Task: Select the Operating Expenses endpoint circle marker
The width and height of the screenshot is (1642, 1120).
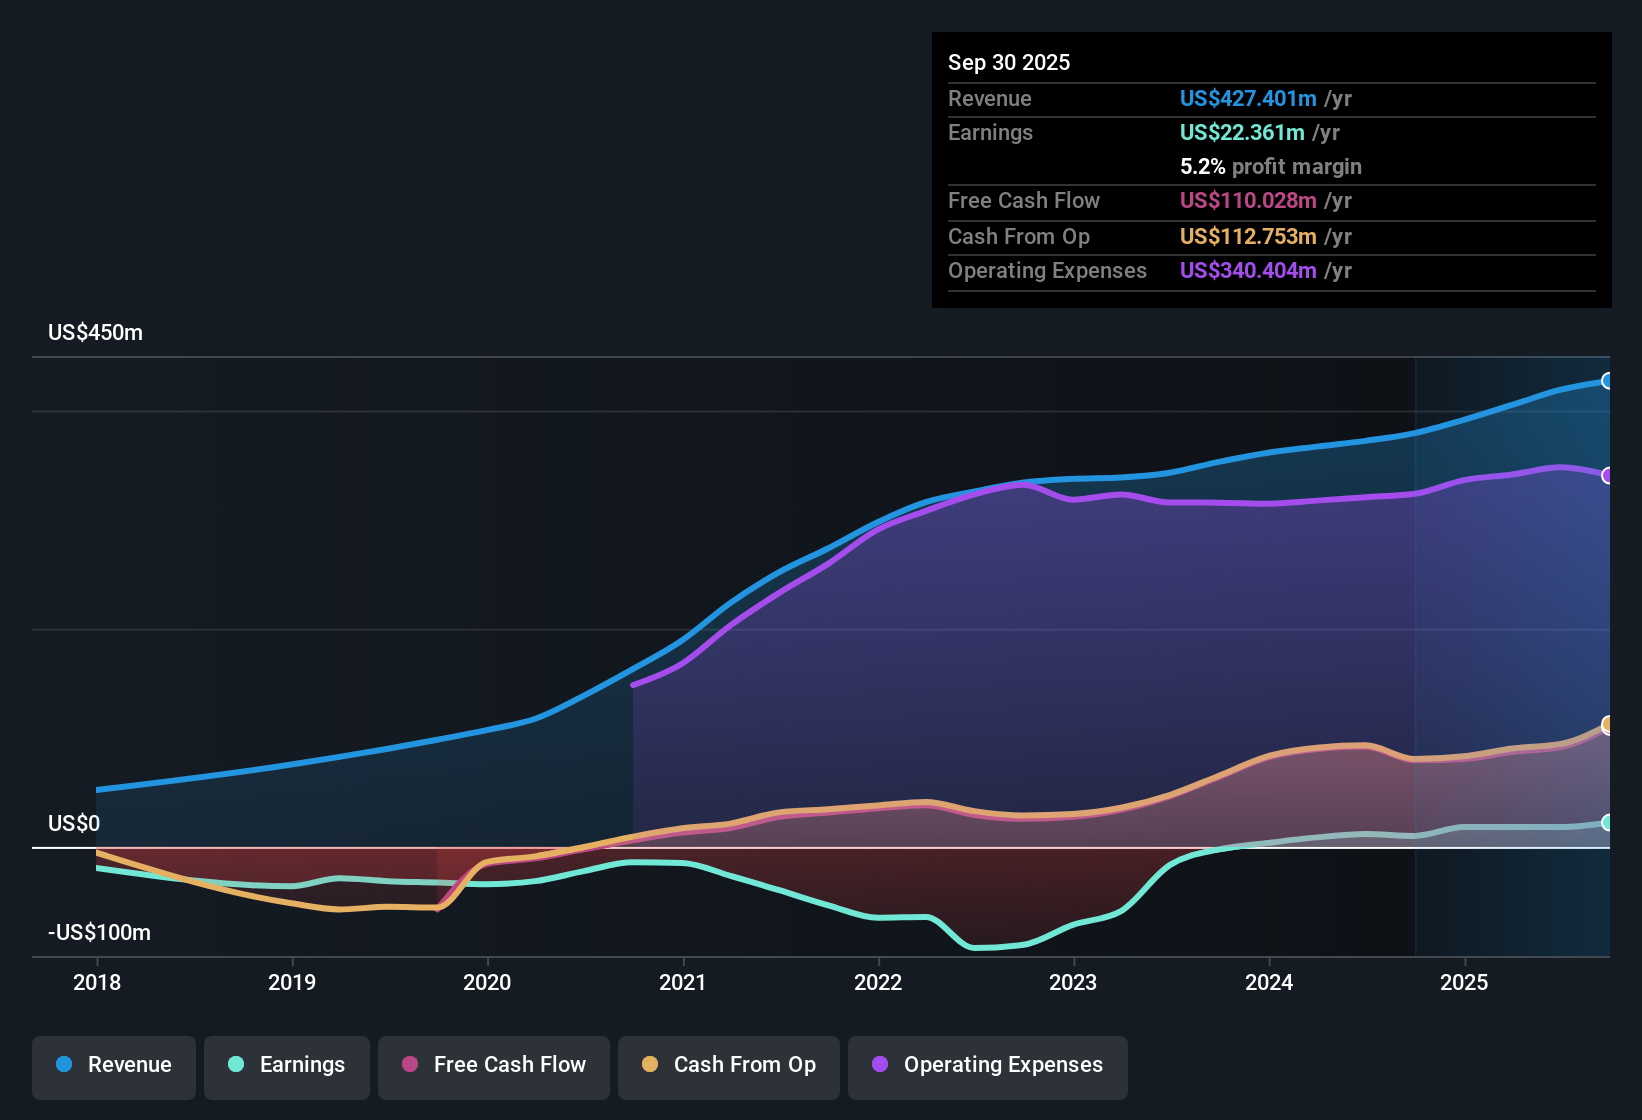Action: 1608,475
